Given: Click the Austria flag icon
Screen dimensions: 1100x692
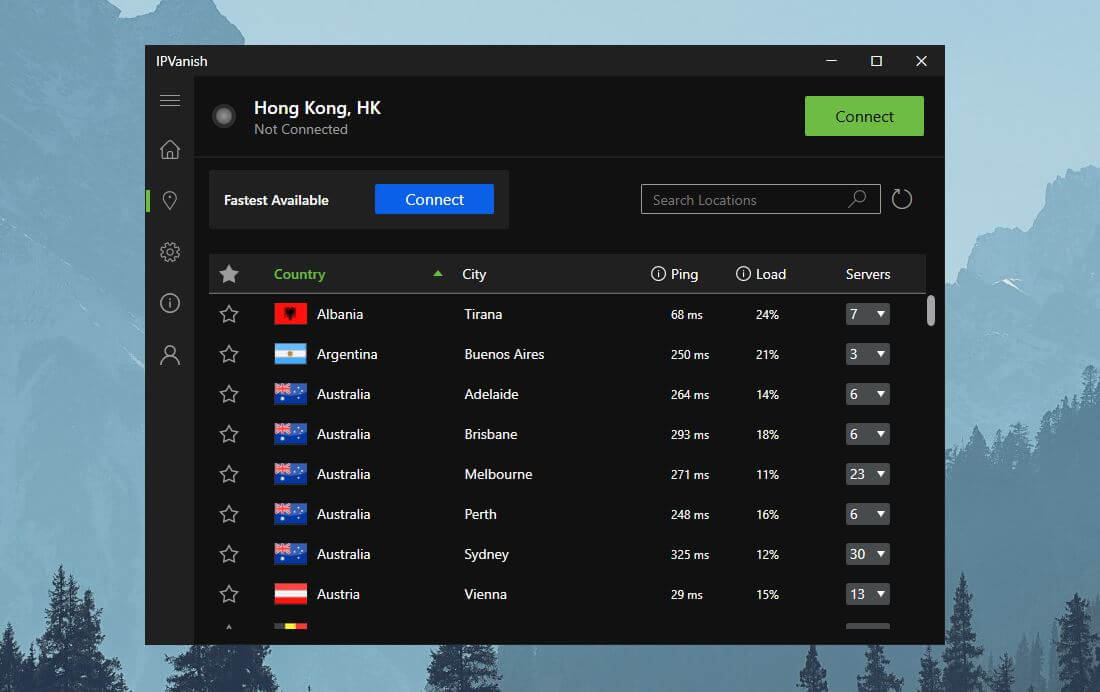Looking at the screenshot, I should tap(290, 594).
